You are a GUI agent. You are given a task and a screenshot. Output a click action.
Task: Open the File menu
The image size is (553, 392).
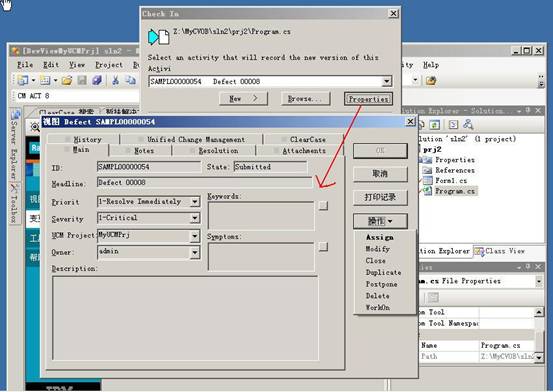pos(25,65)
